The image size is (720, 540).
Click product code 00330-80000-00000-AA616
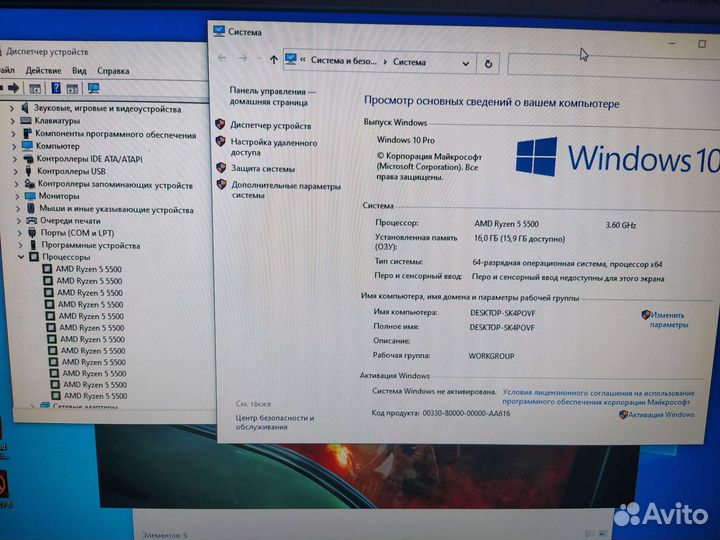466,413
